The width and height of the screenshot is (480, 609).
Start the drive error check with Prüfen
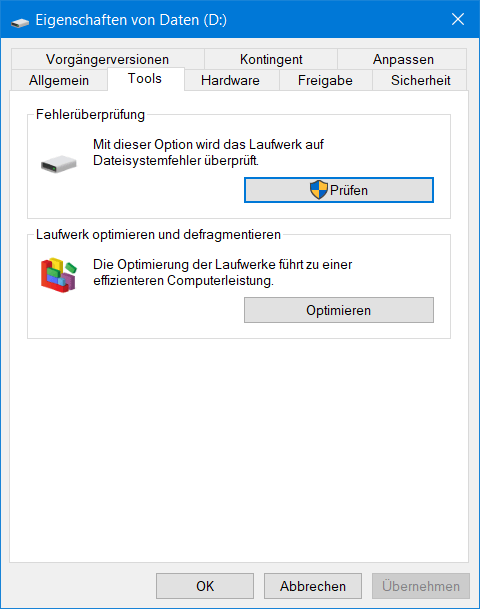coord(339,190)
